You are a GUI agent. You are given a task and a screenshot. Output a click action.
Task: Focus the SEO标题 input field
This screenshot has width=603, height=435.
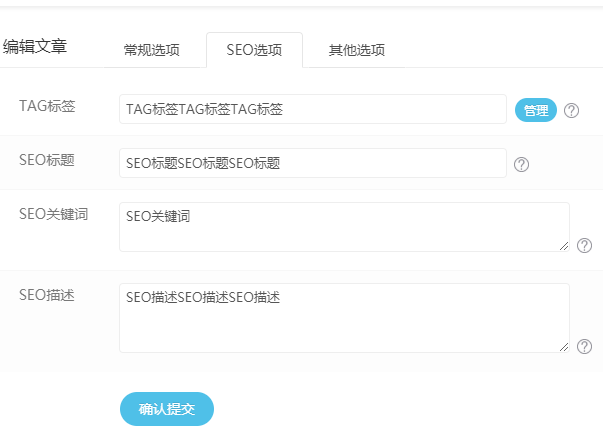pos(313,163)
